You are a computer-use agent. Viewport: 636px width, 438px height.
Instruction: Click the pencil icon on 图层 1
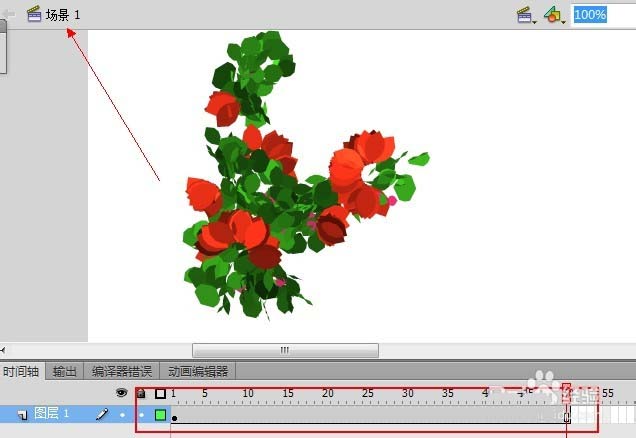pyautogui.click(x=101, y=413)
